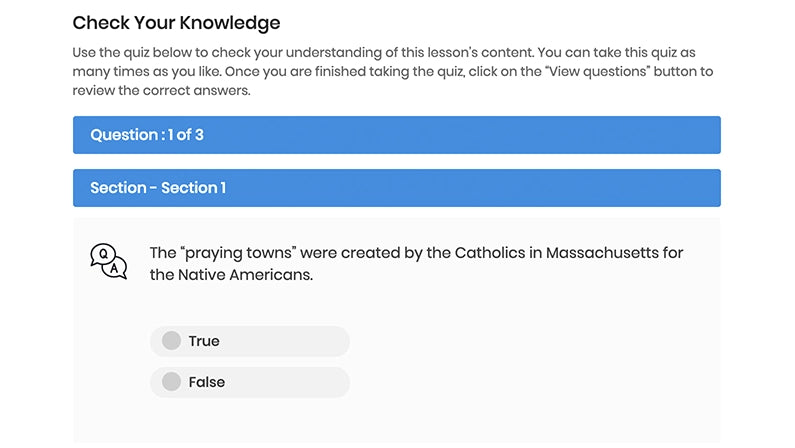The image size is (795, 448).
Task: Click the "False" answer label text
Action: 207,382
